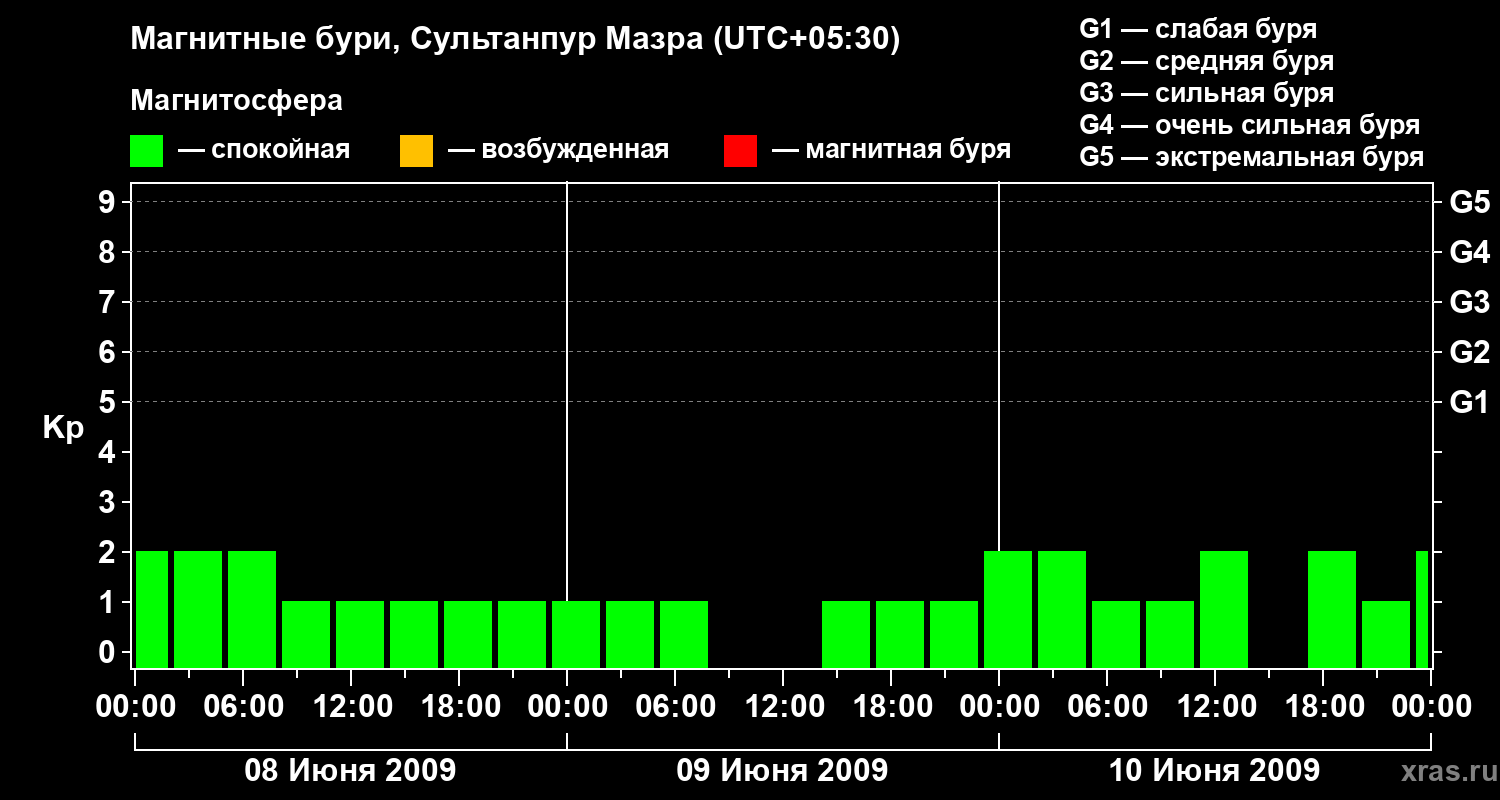Image resolution: width=1500 pixels, height=800 pixels.
Task: Click the orange возбужденная legend swatch
Action: pos(416,151)
